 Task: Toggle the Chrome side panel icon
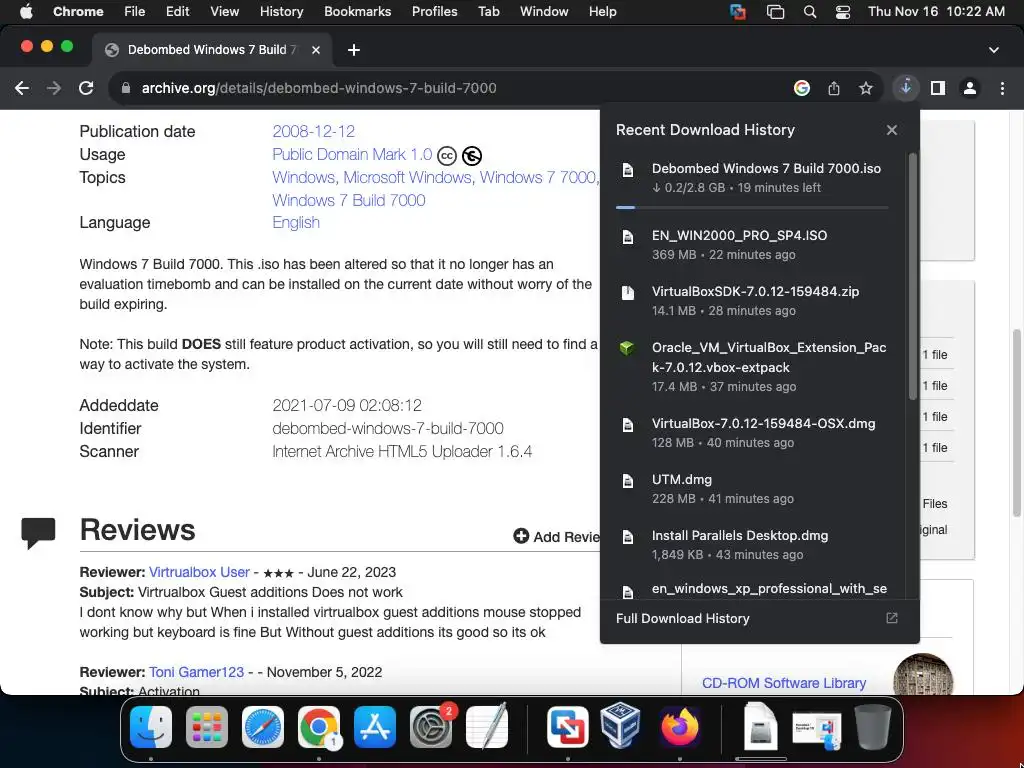point(938,88)
